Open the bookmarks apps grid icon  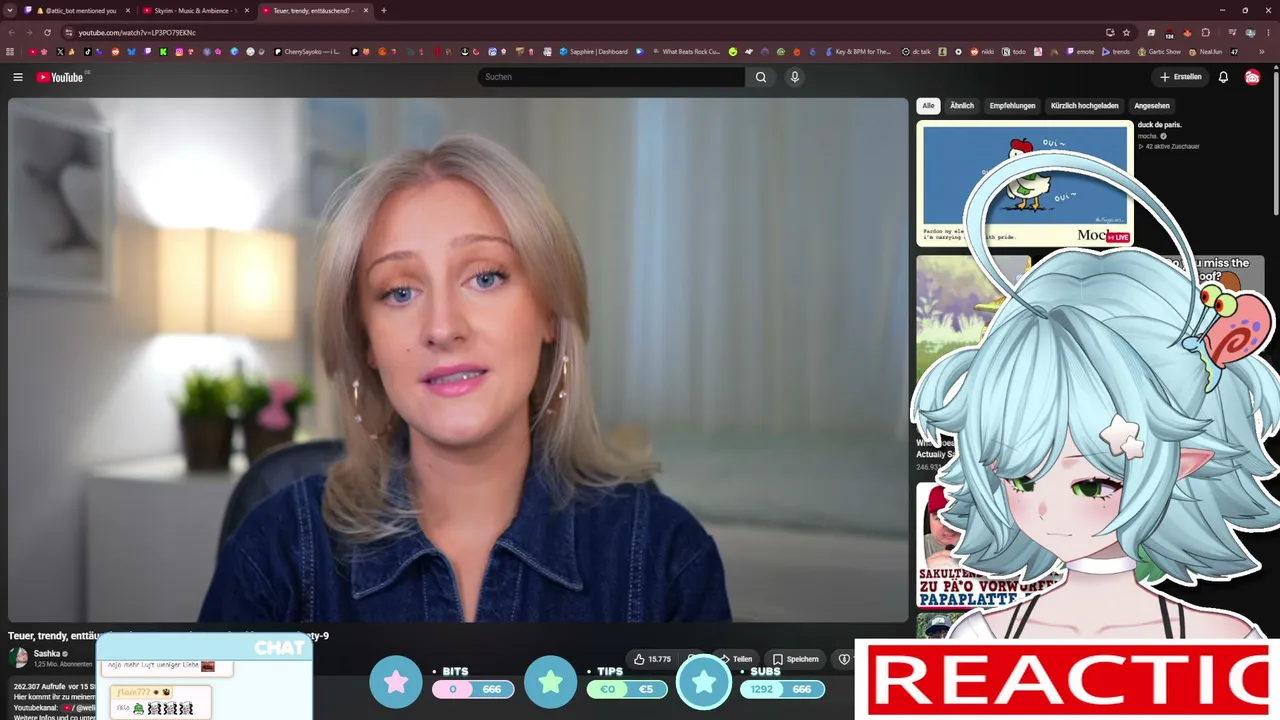(11, 51)
